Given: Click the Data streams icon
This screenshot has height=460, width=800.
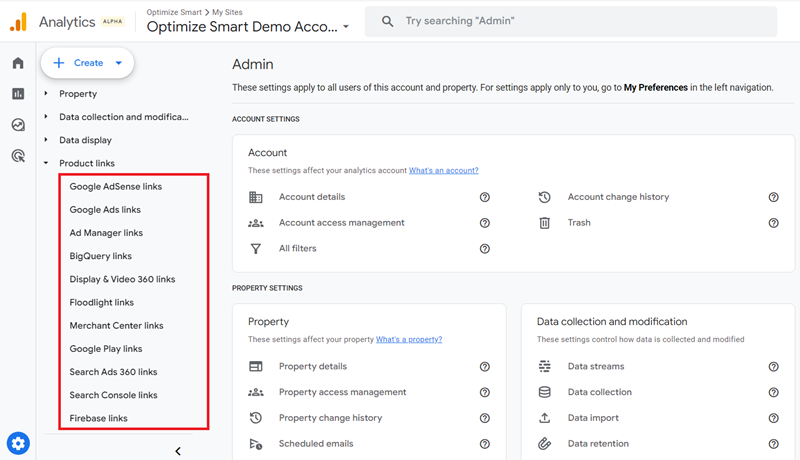Looking at the screenshot, I should coord(544,366).
